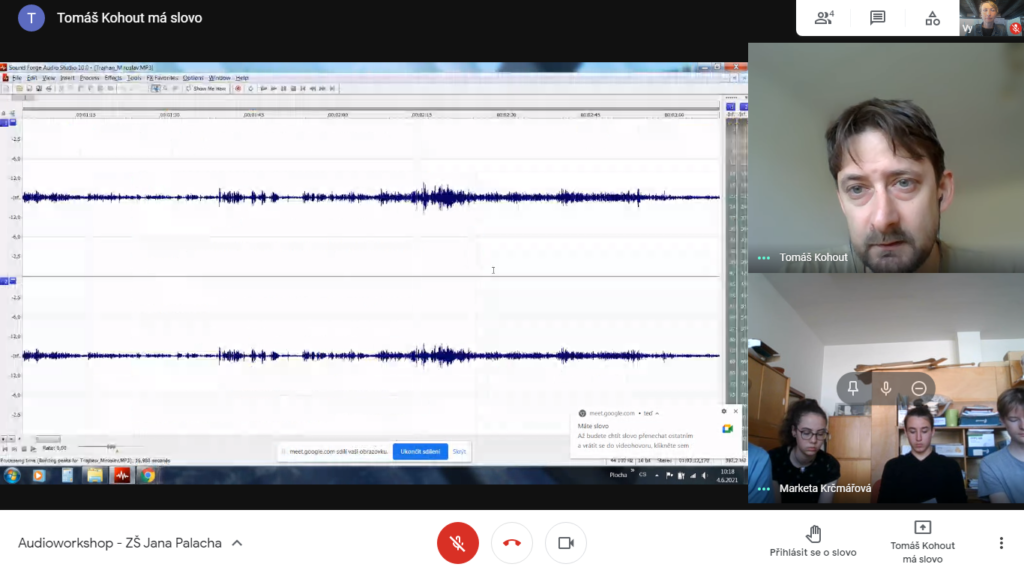Toggle loop playback in Sound Forge toolbar

[x=251, y=88]
